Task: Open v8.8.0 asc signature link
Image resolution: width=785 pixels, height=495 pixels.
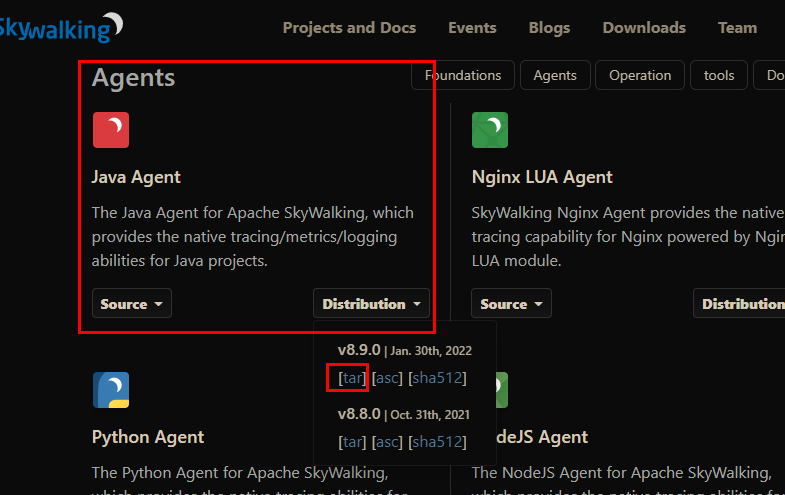Action: point(387,442)
